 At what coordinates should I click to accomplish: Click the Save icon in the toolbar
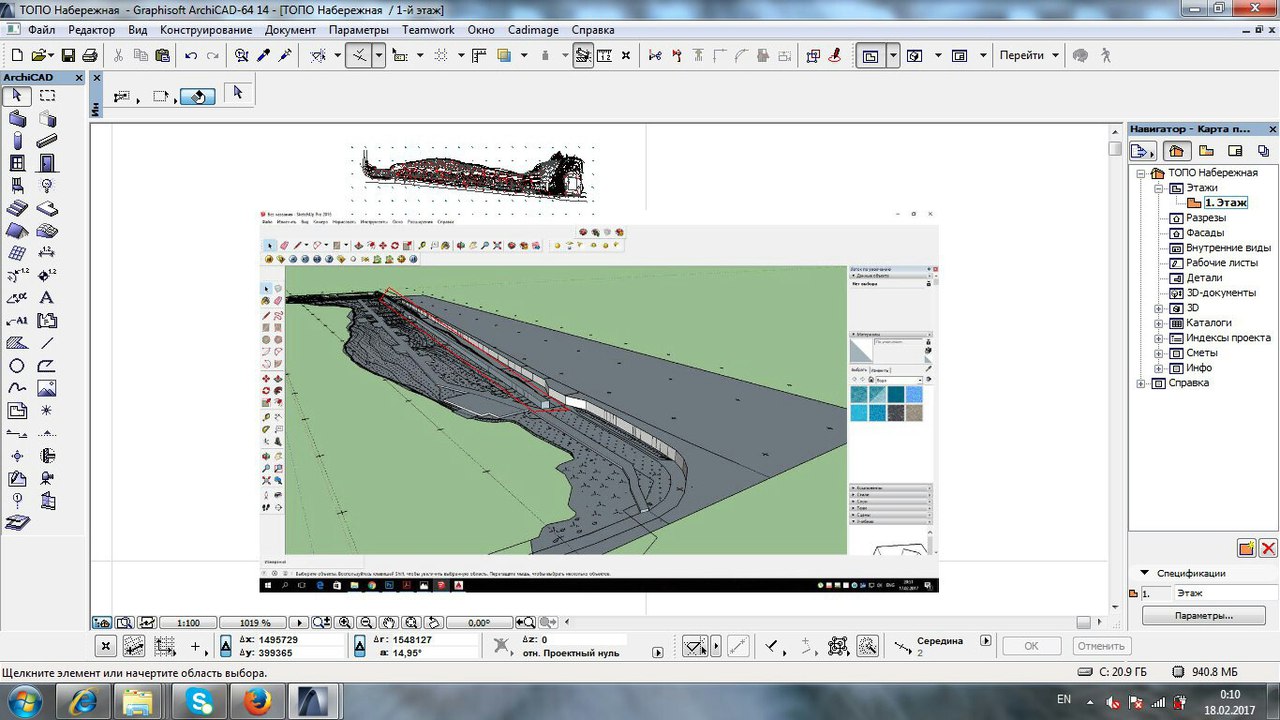coord(69,56)
